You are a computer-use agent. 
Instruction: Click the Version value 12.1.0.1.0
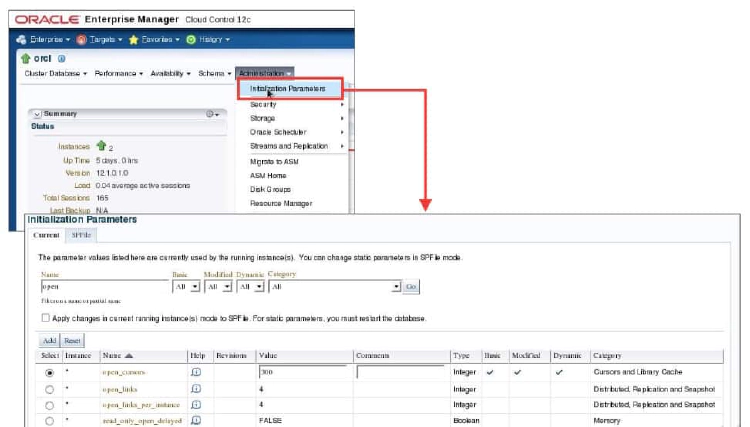(112, 173)
